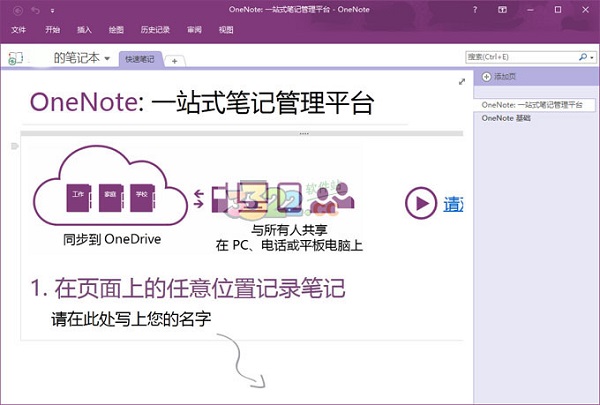Viewport: 600px width, 405px height.
Task: Click the purple play video button
Action: point(420,203)
